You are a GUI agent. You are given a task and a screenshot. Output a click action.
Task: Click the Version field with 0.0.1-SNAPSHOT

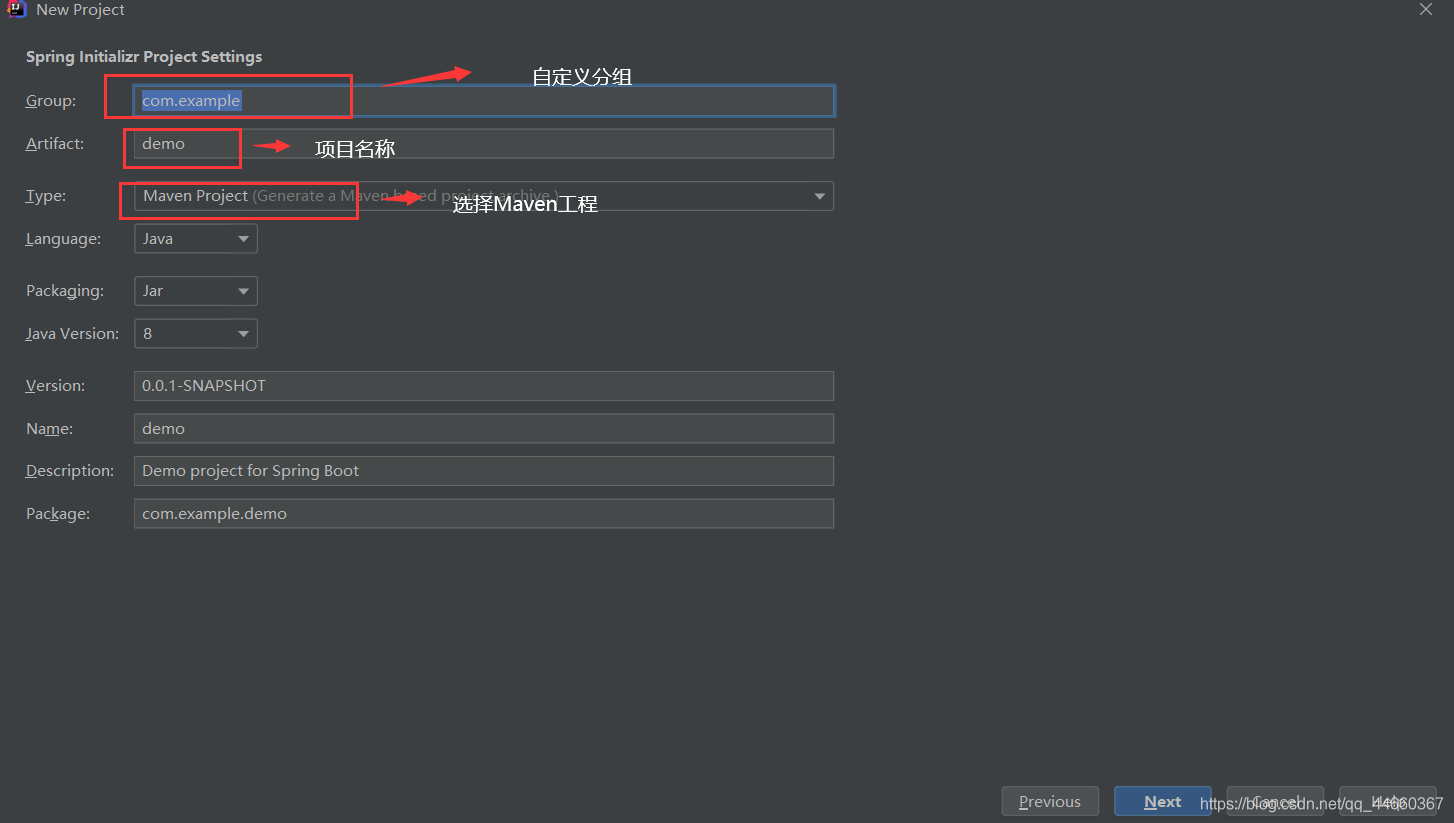point(484,386)
